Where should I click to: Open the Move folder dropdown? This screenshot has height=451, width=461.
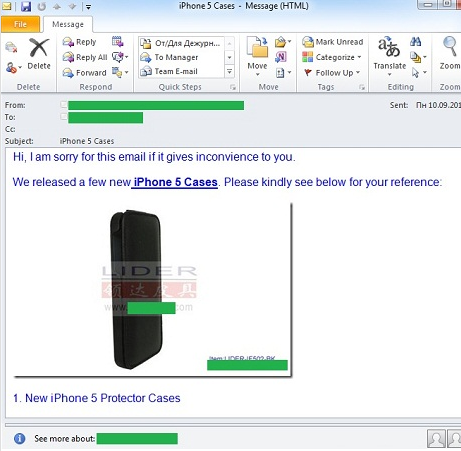click(257, 56)
